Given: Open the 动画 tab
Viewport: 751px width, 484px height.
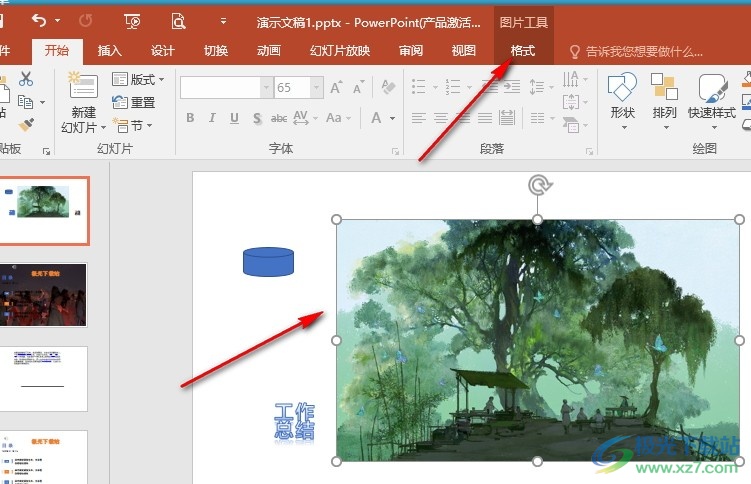Looking at the screenshot, I should pos(269,51).
